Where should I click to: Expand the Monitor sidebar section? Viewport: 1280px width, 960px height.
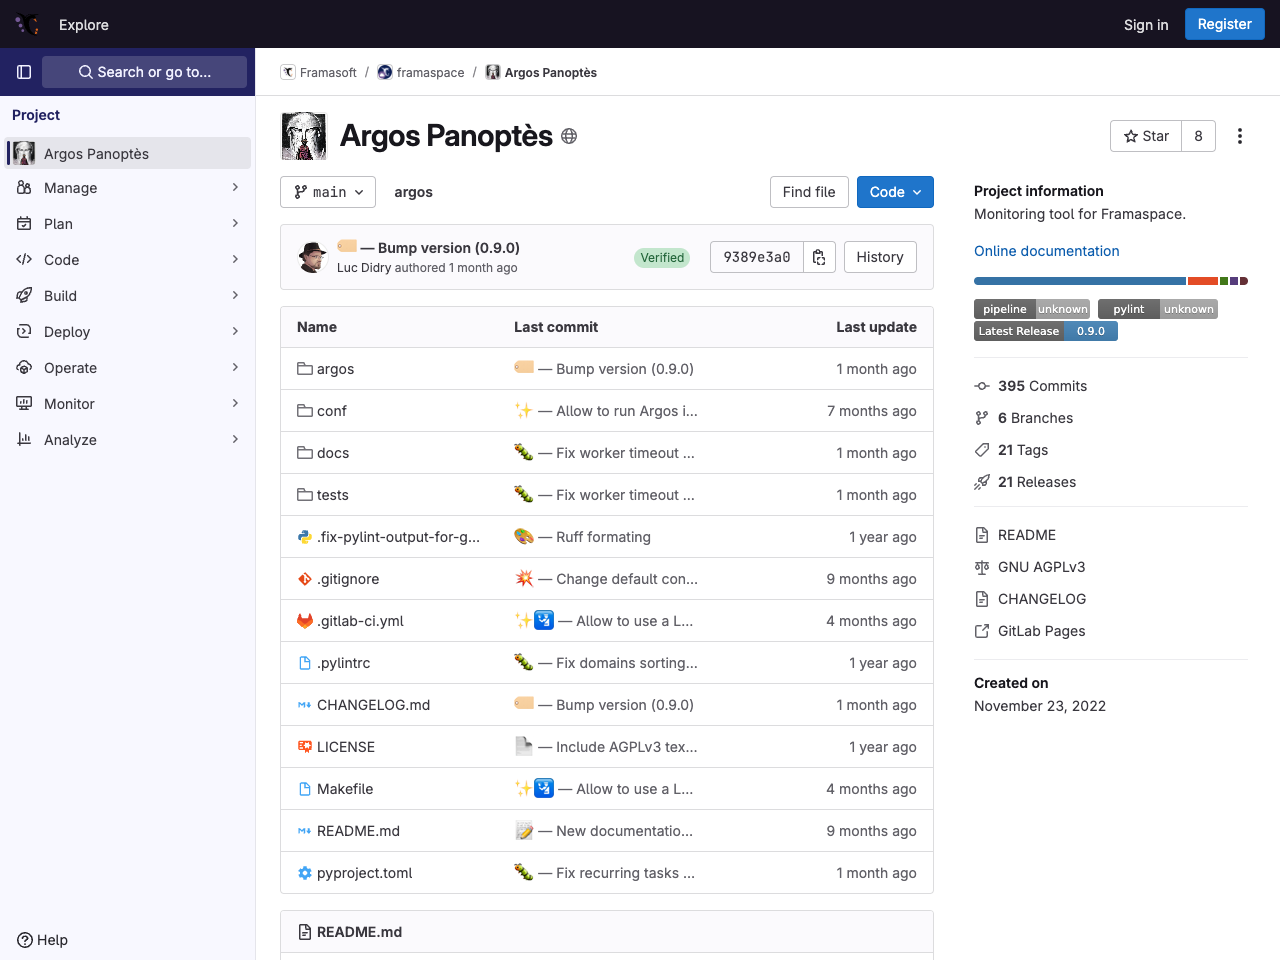tap(127, 404)
